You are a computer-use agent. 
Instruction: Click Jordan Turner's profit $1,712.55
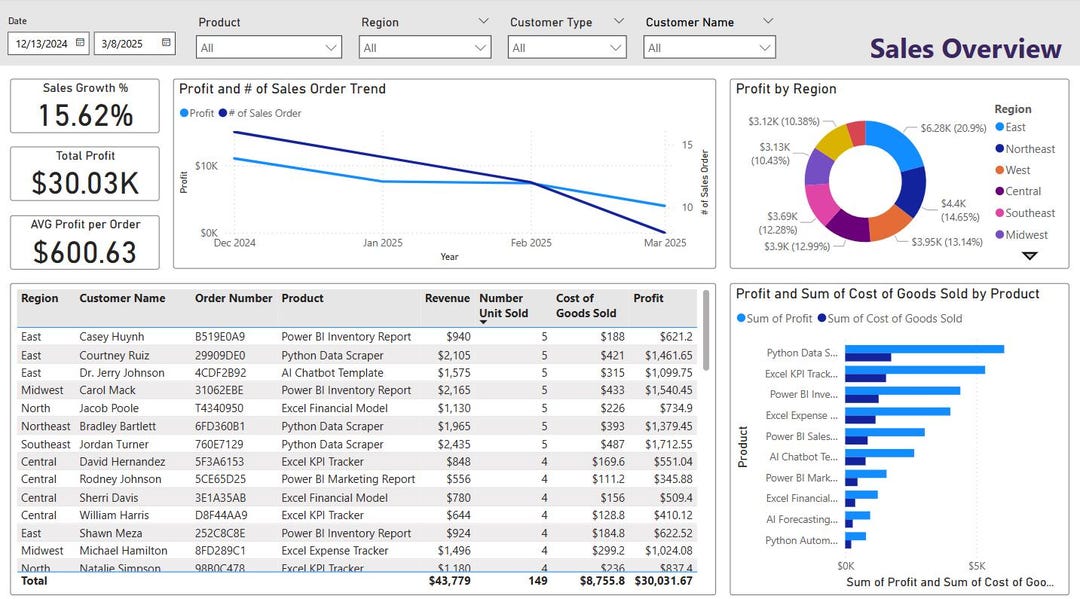(x=669, y=444)
